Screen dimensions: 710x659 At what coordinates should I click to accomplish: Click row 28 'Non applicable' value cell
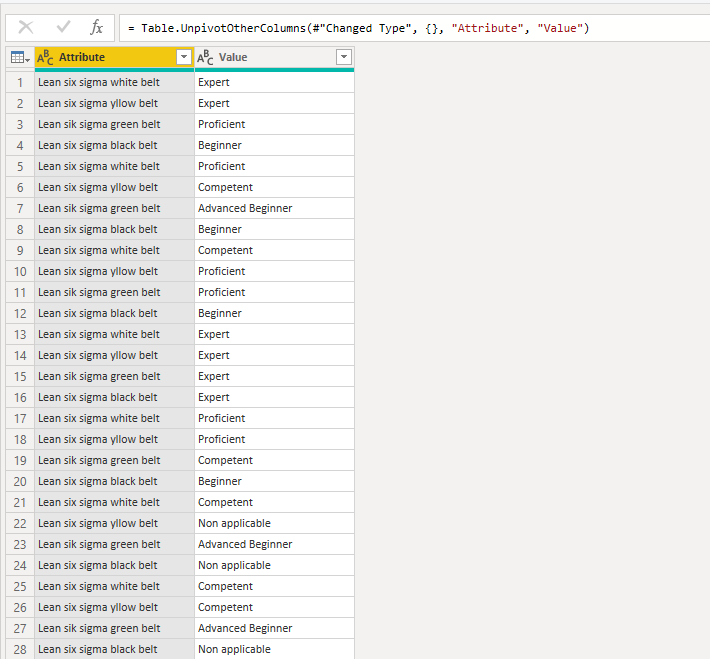[x=274, y=649]
